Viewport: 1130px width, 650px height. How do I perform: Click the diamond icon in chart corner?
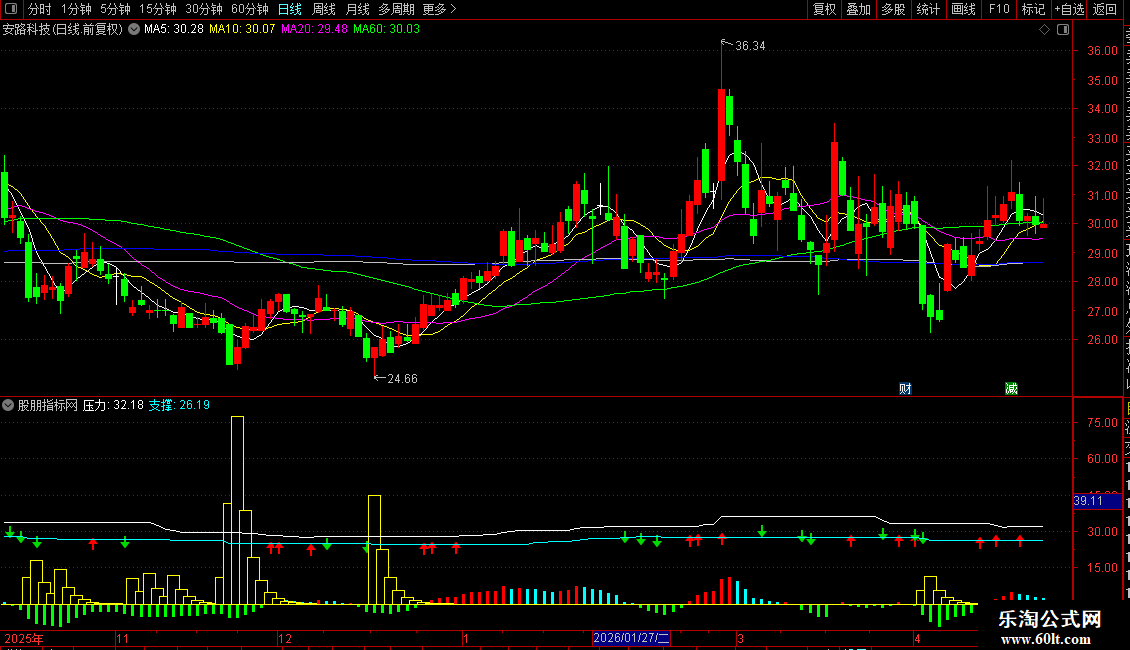point(1044,30)
